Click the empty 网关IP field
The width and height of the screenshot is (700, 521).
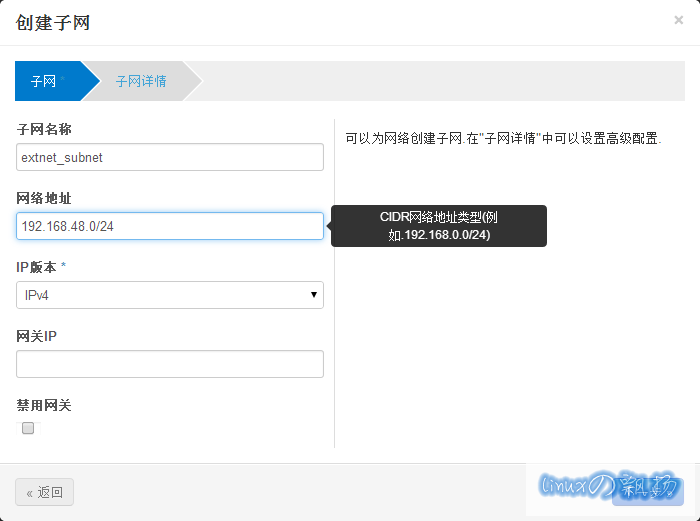coord(170,364)
